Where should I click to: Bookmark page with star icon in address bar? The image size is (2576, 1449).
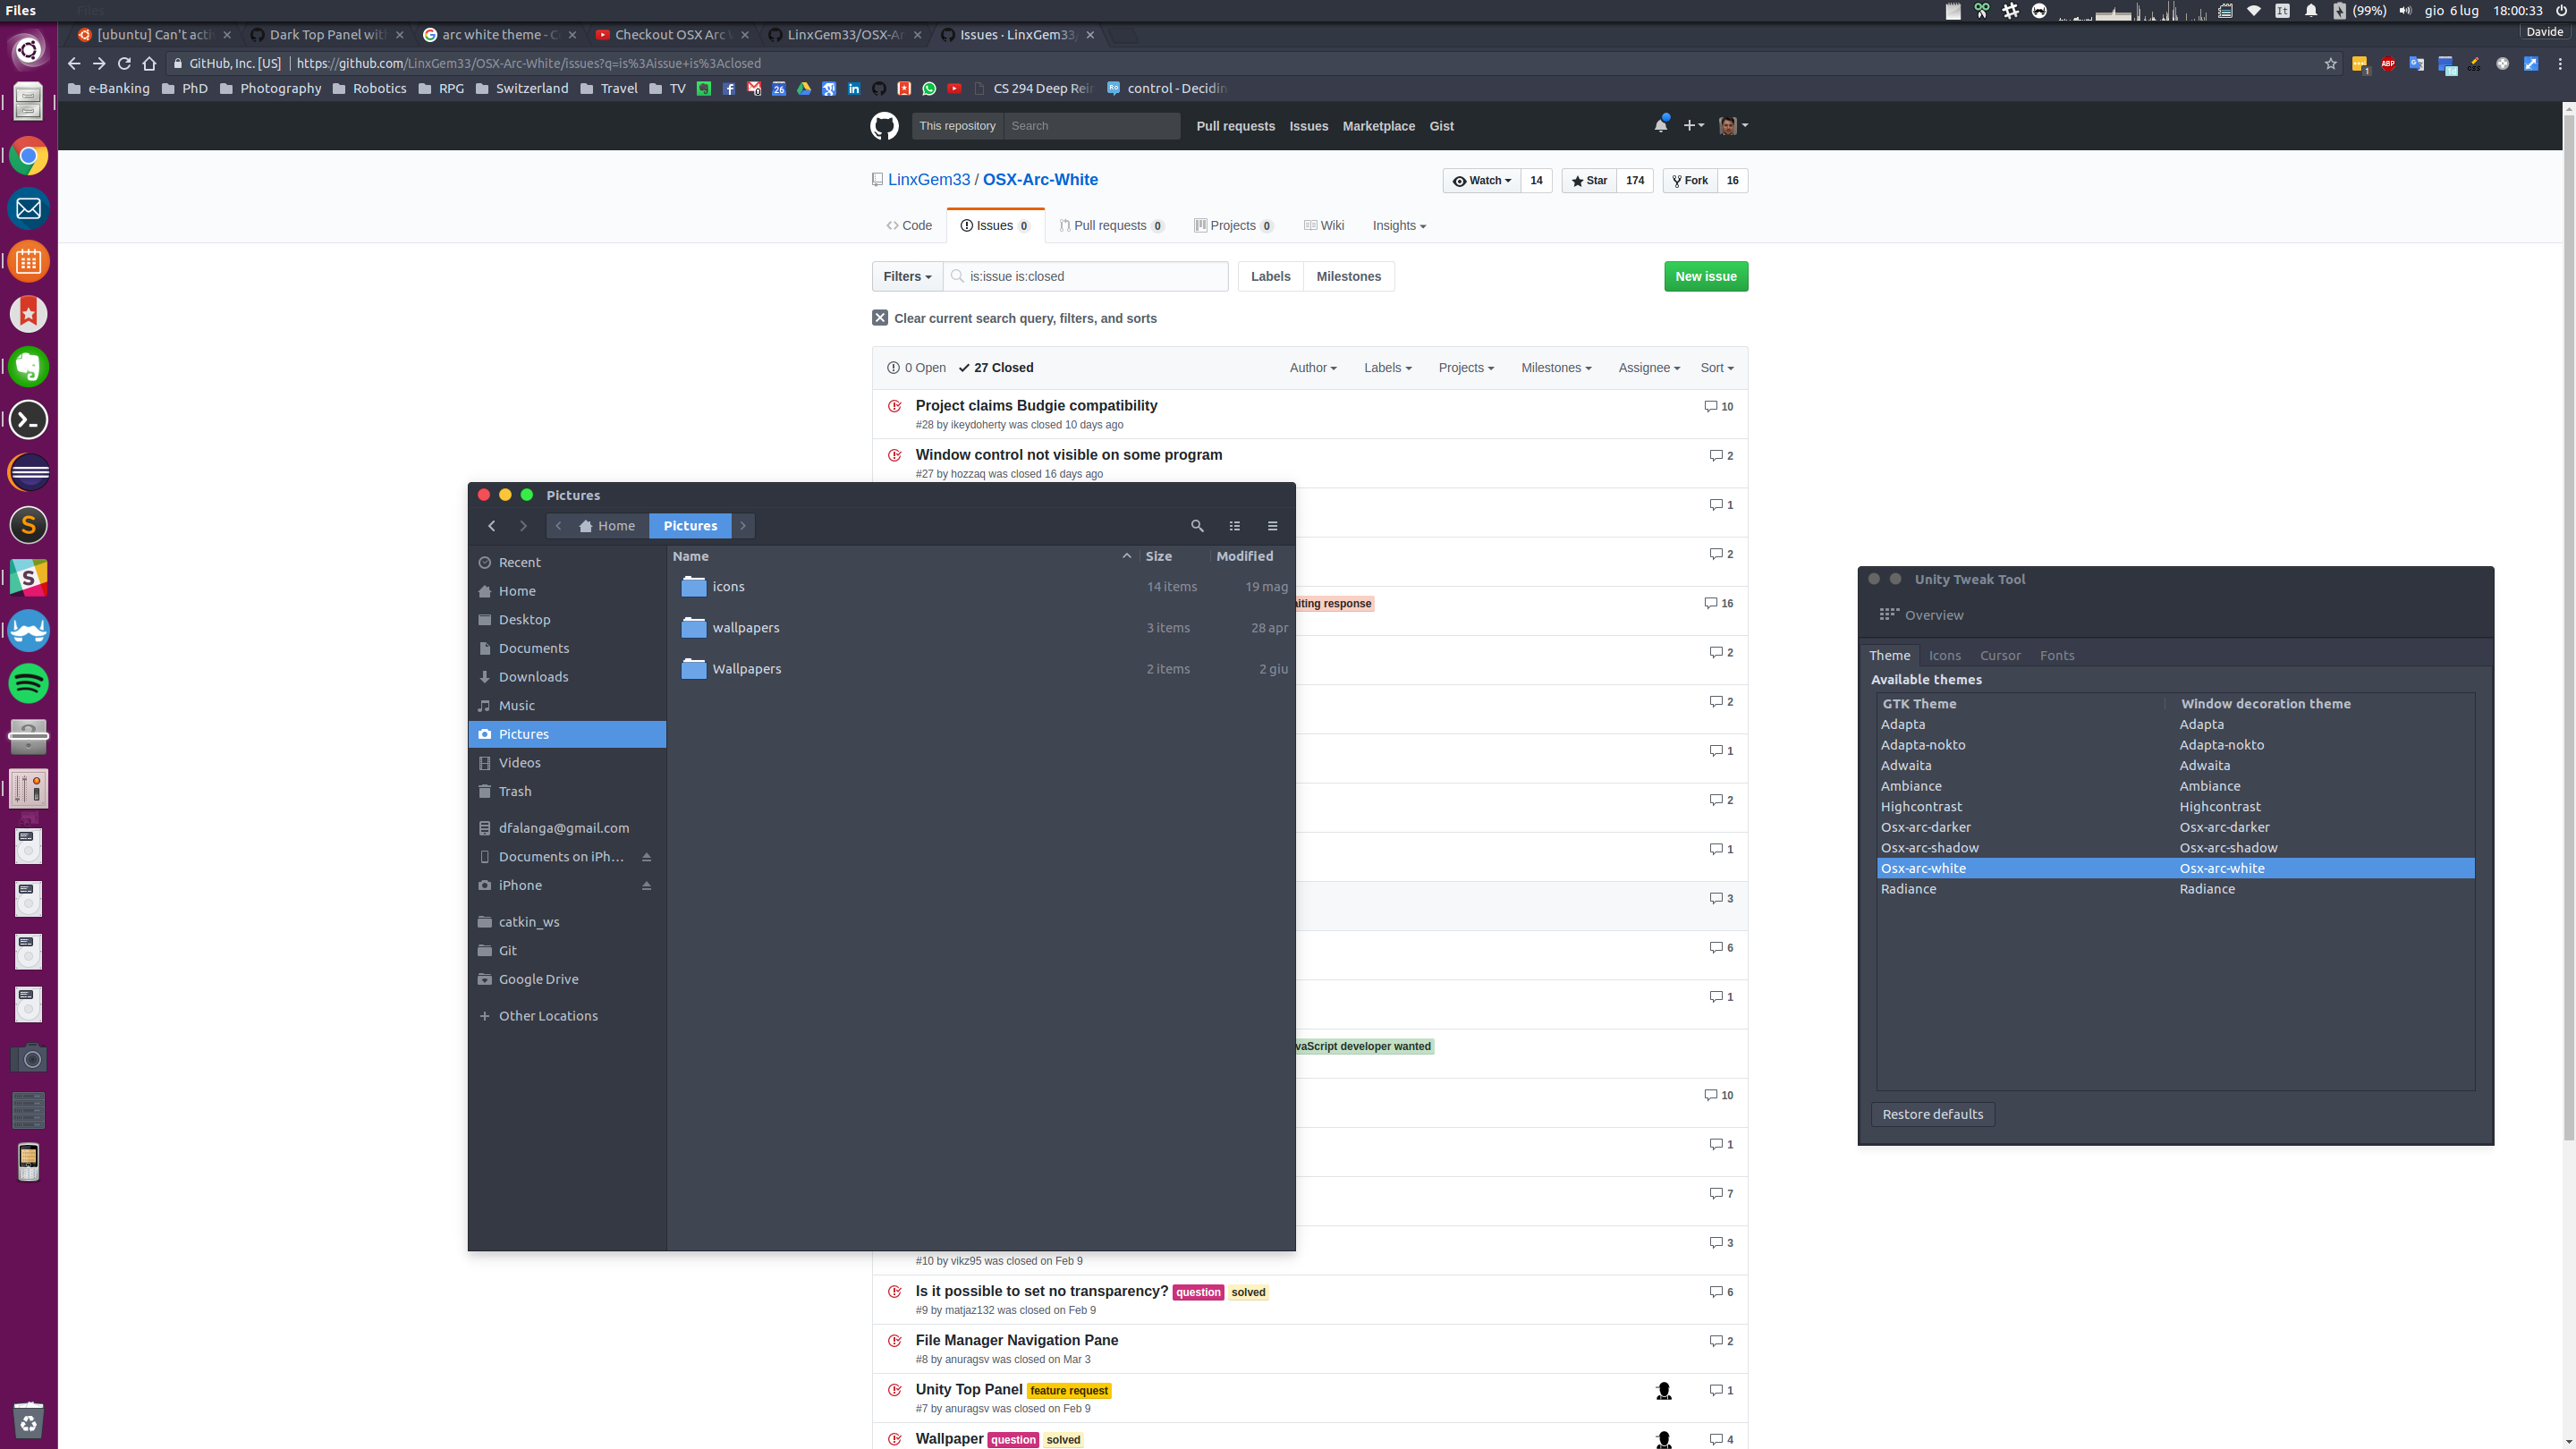point(2330,63)
